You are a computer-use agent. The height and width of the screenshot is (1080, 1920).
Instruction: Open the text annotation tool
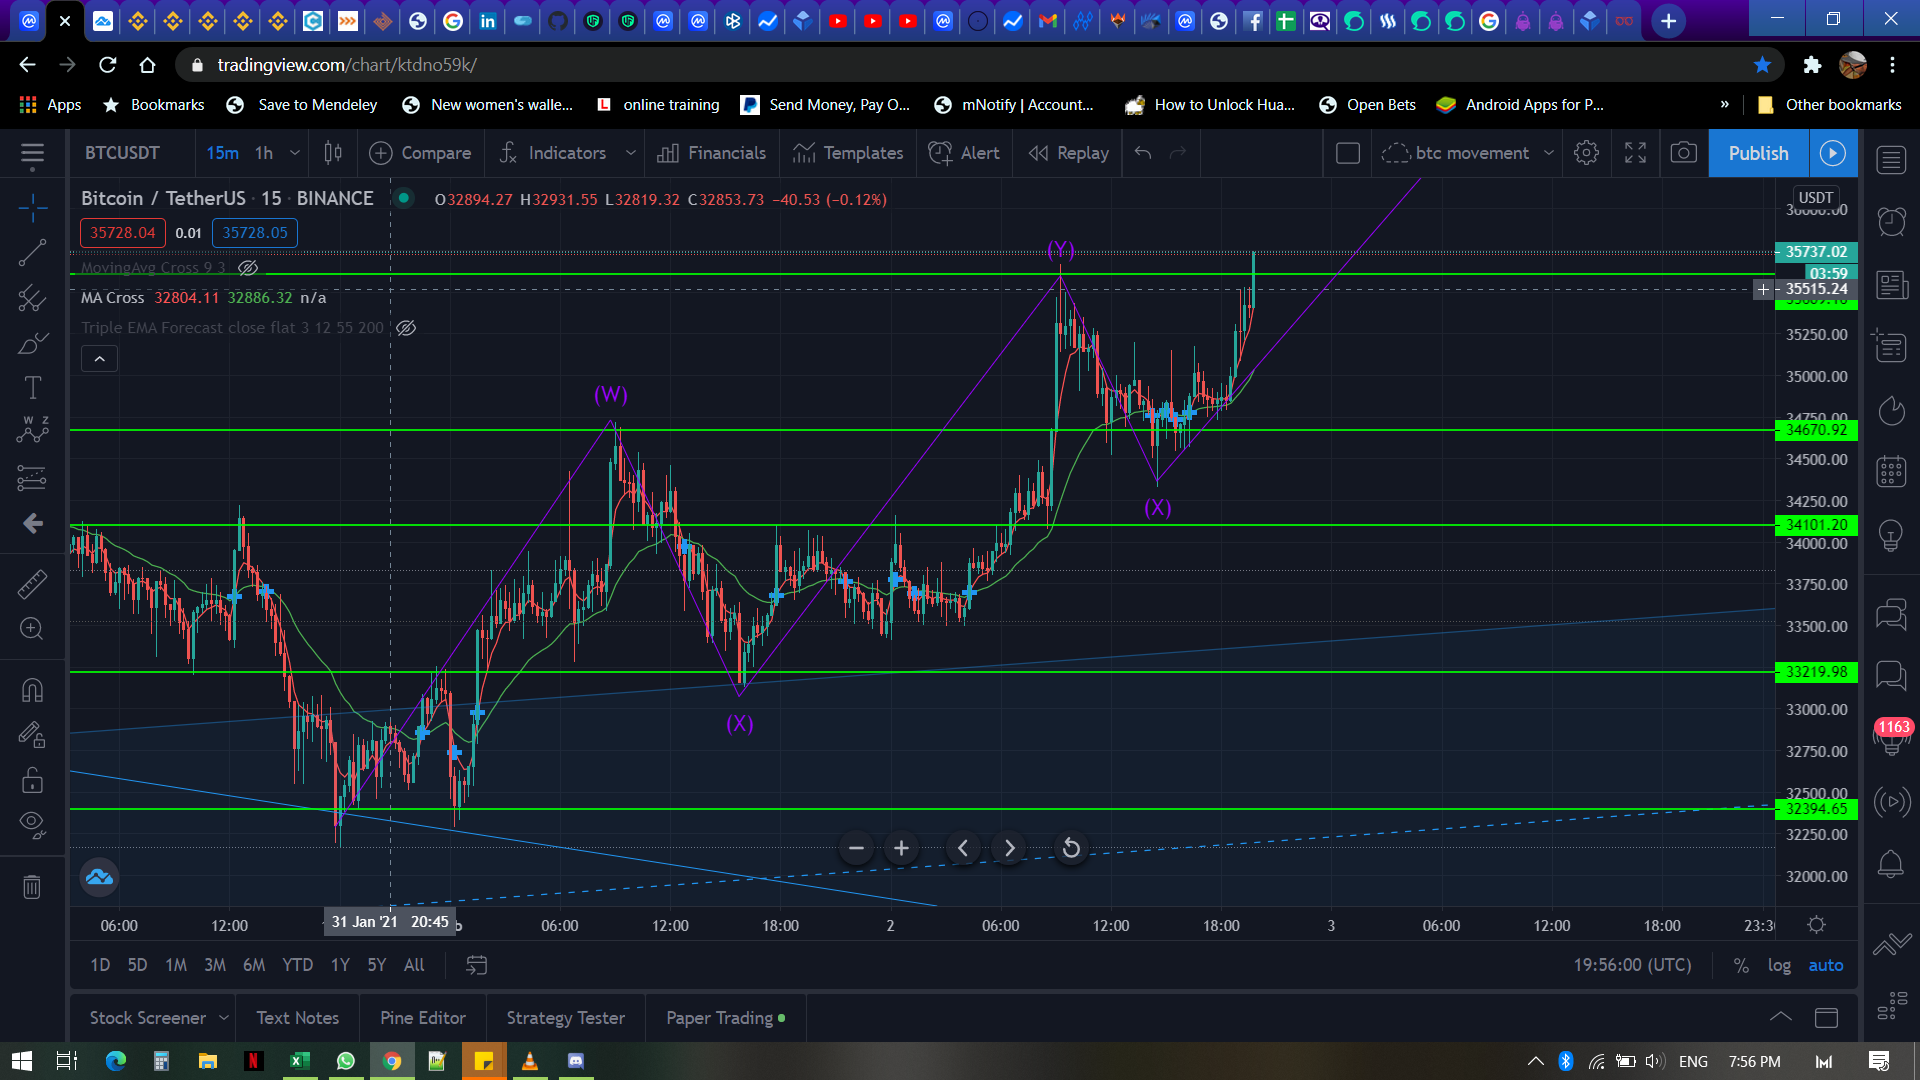point(32,387)
